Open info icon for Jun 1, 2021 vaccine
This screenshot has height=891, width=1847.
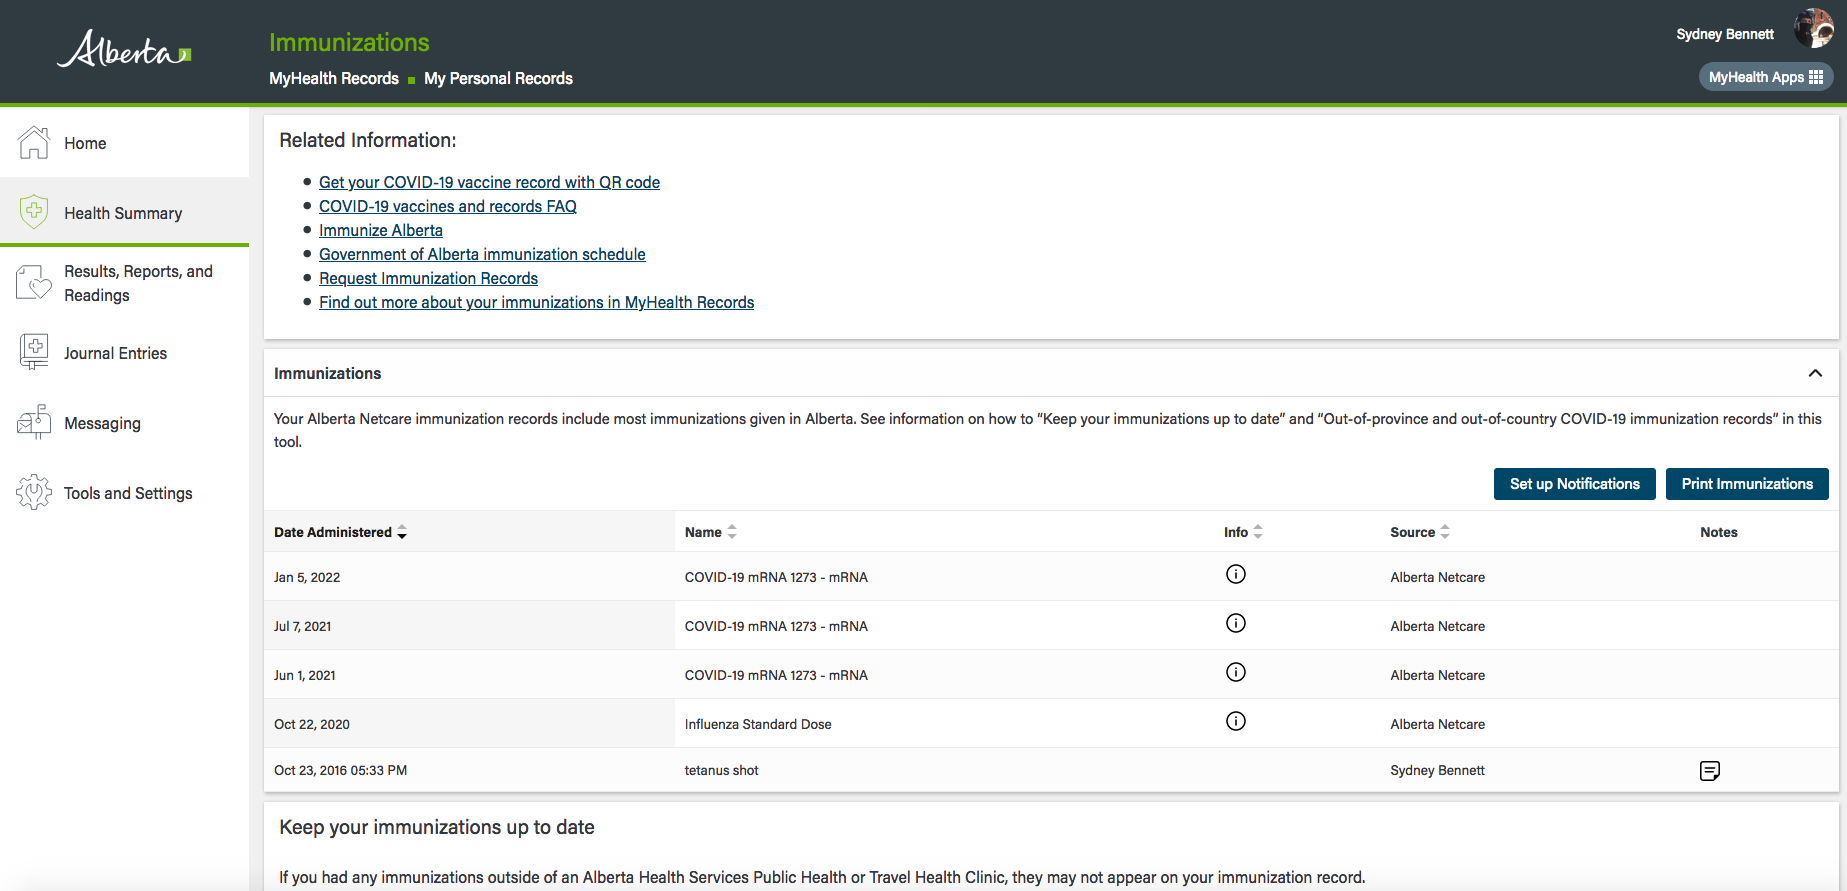[1236, 672]
